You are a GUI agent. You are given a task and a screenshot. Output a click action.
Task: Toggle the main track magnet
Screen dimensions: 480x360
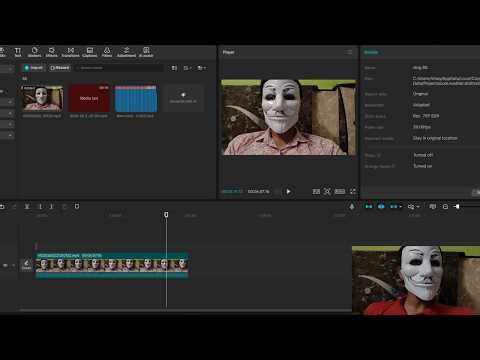[x=369, y=207]
